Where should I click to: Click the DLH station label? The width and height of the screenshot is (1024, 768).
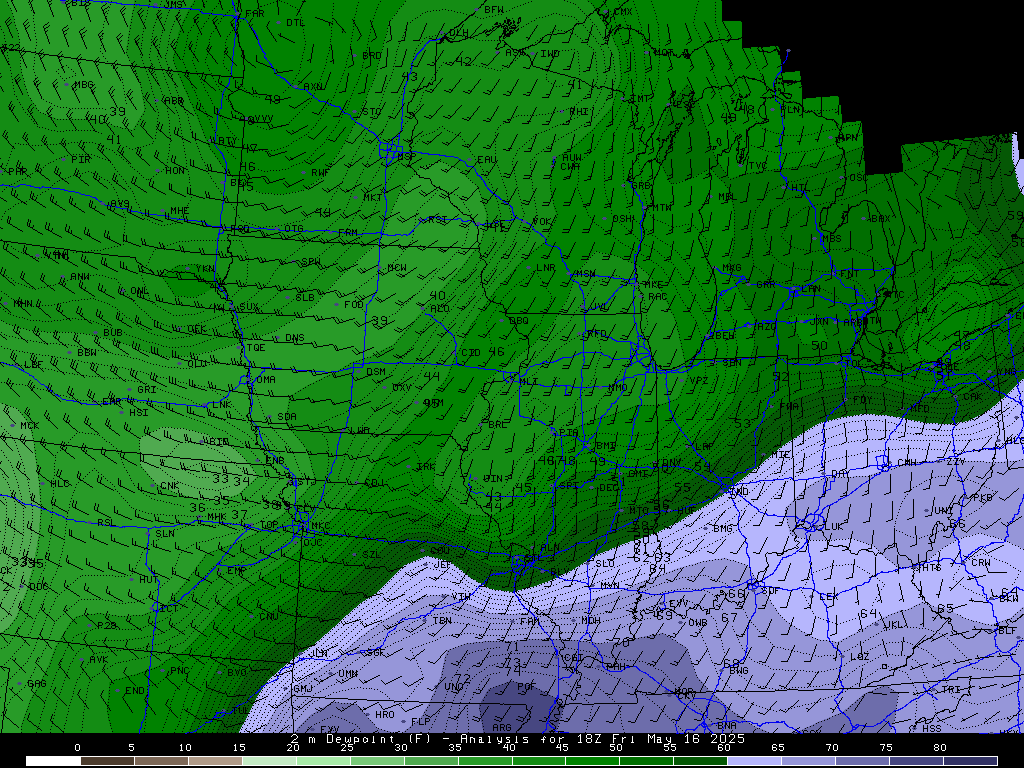click(458, 33)
